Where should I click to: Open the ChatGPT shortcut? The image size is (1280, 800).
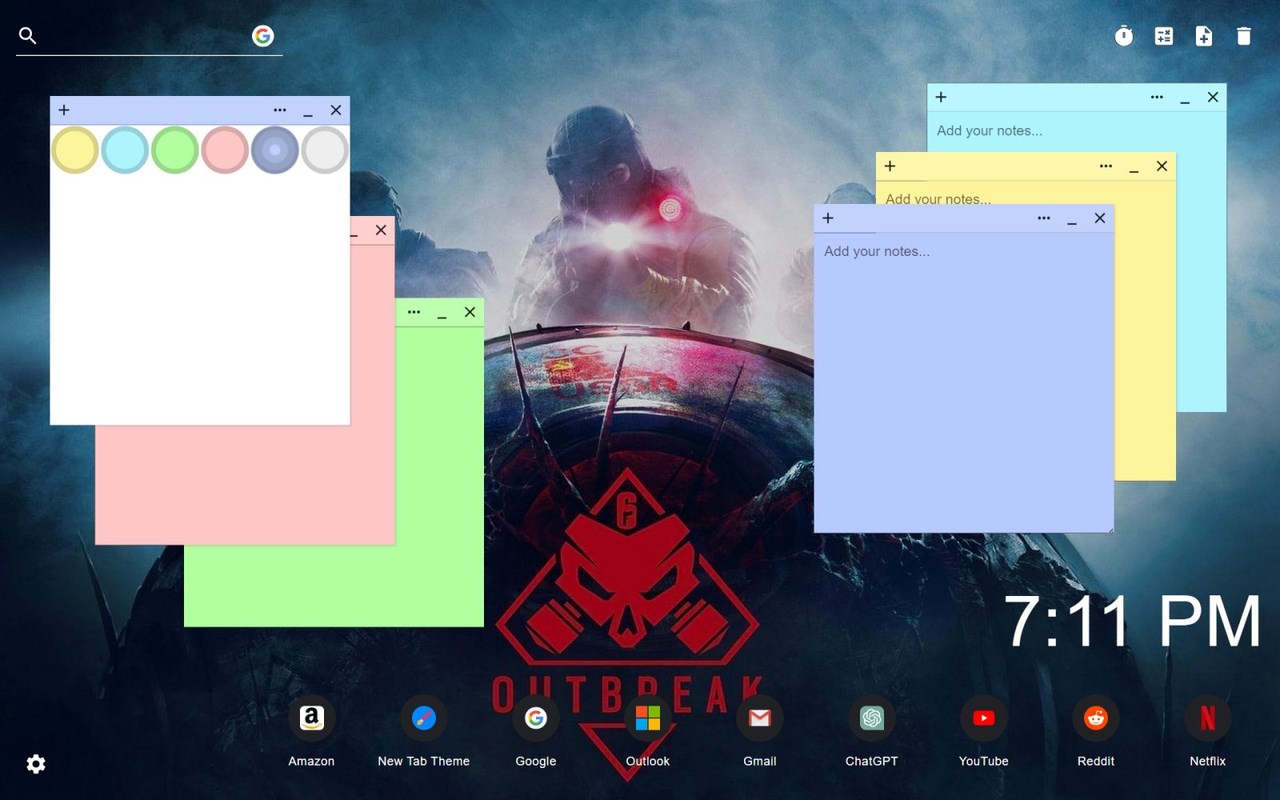point(872,718)
